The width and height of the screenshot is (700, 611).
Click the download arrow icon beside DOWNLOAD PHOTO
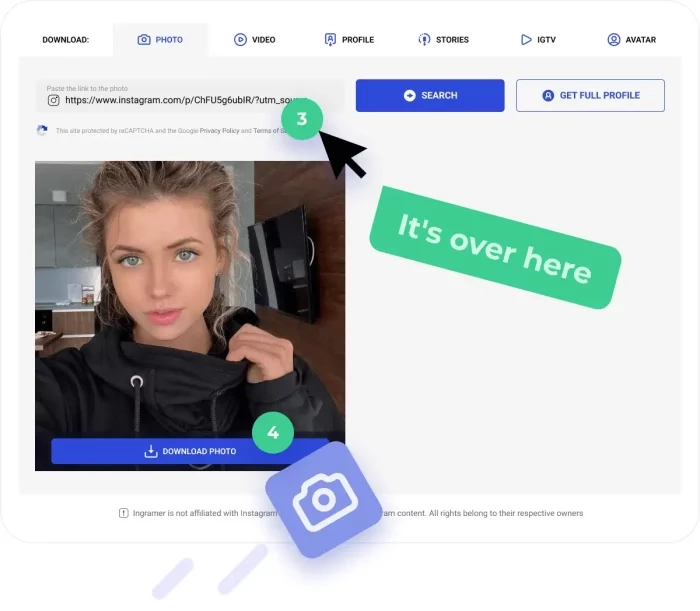151,451
